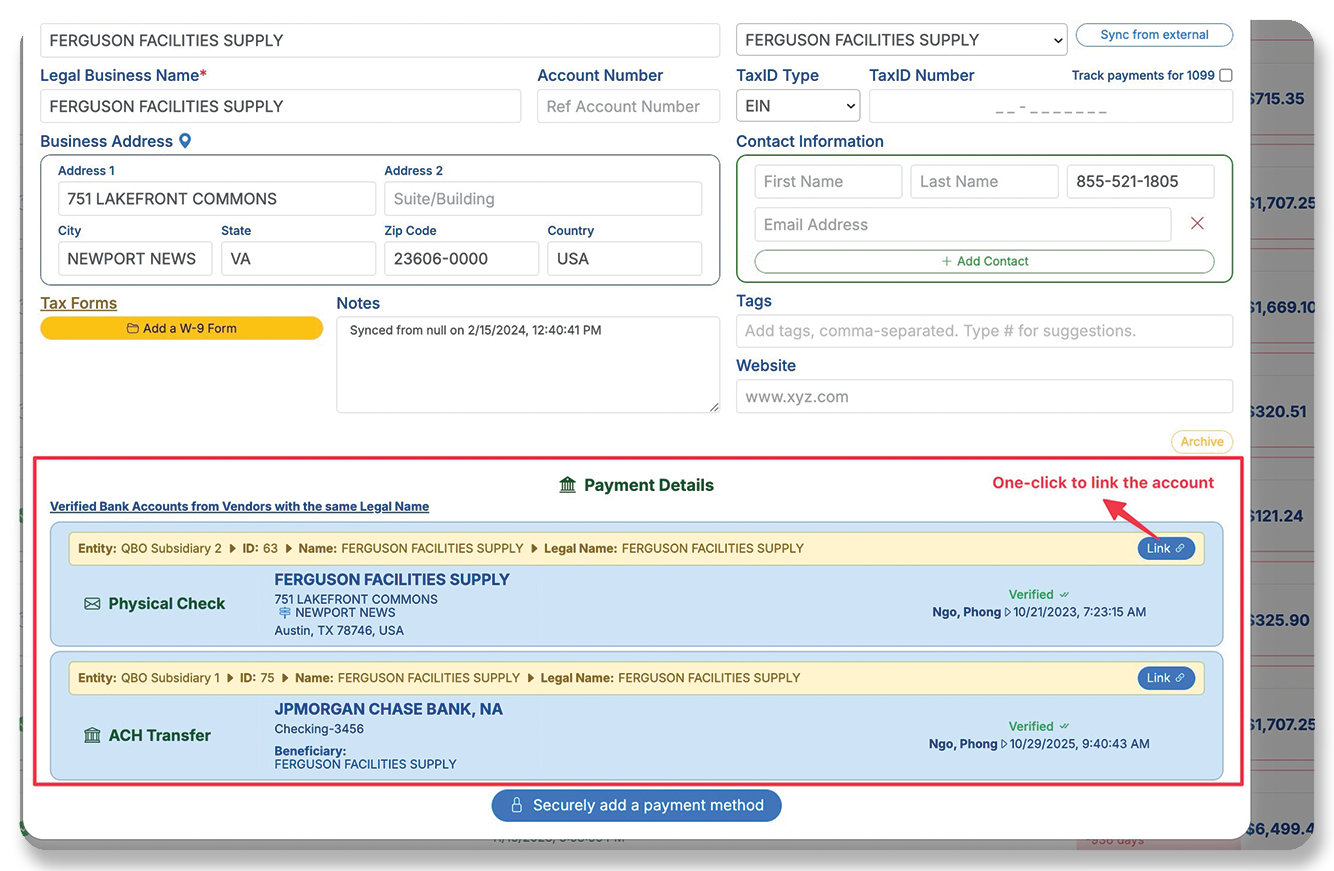Link the QBO Subsidiary 2 account

1166,548
